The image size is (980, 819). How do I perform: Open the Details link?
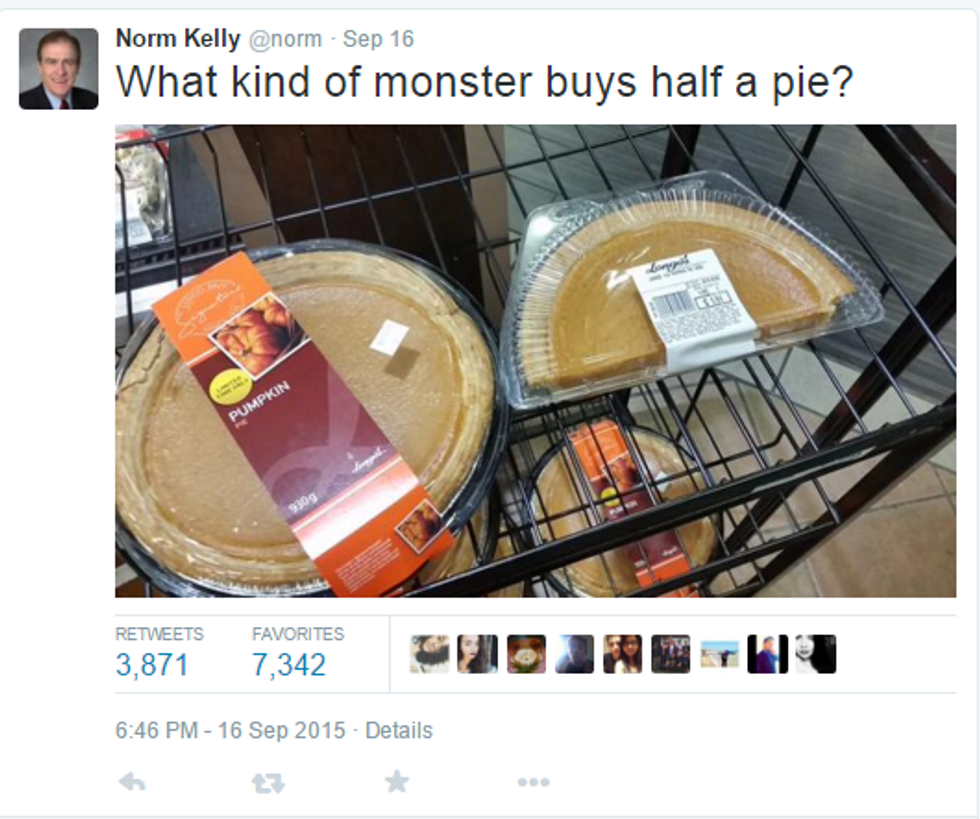tap(399, 730)
